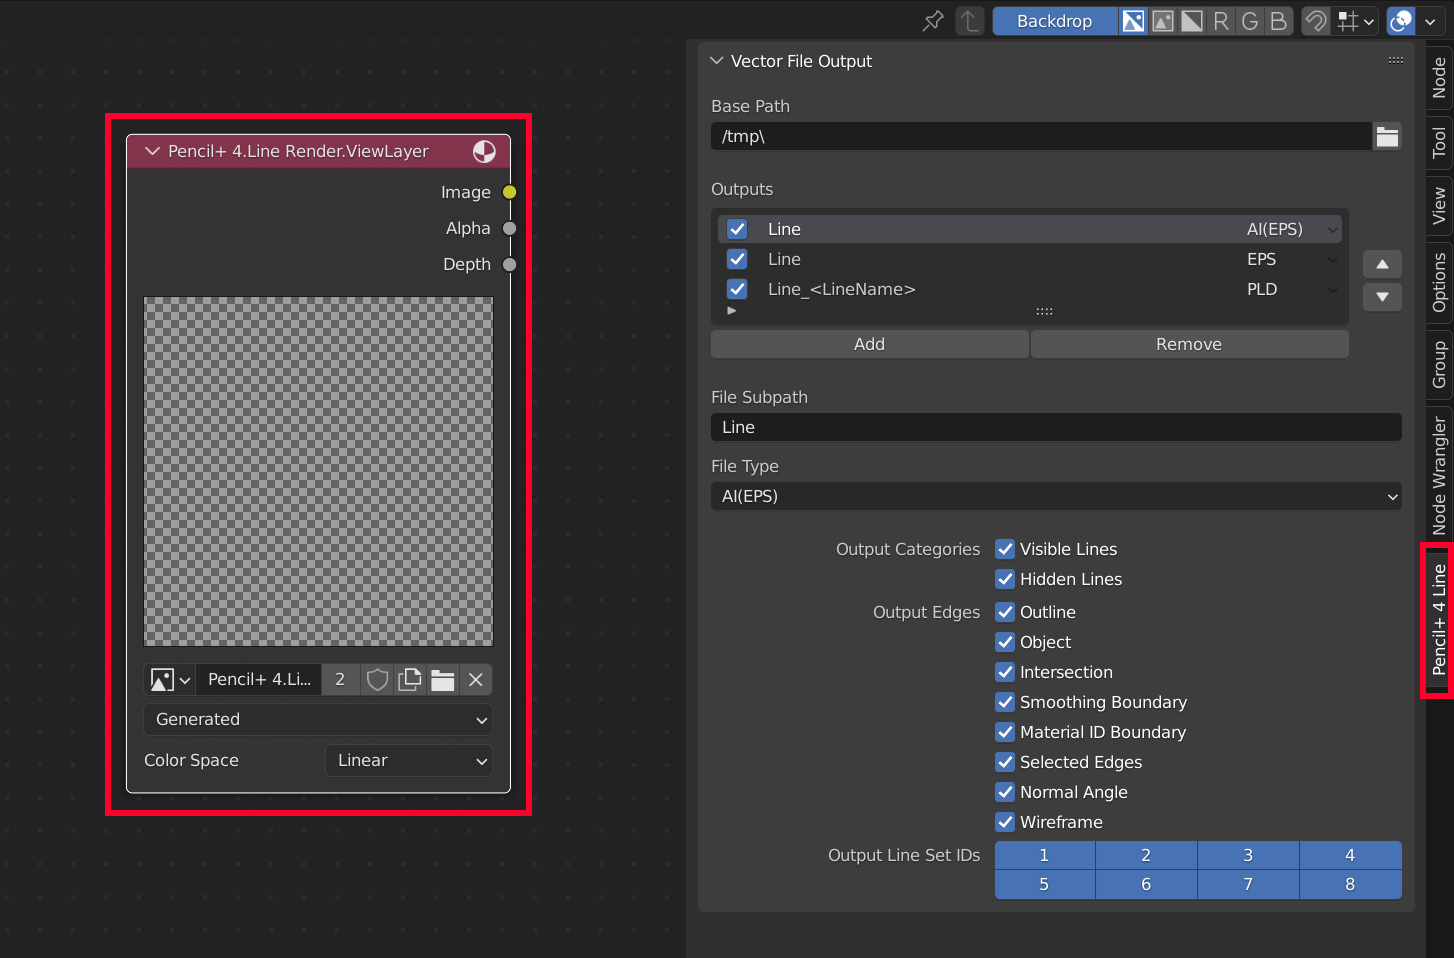Select the Color and Alpha display channel icon

pyautogui.click(x=1133, y=21)
